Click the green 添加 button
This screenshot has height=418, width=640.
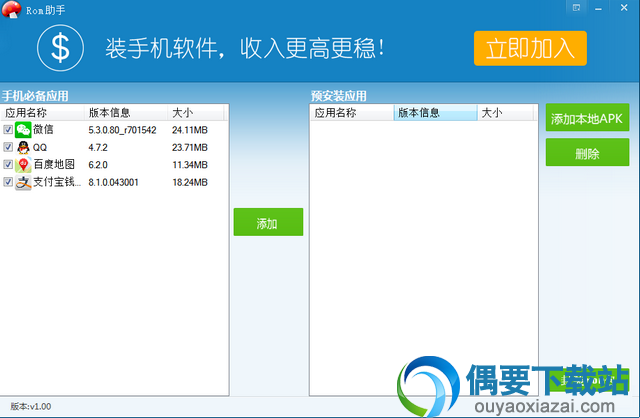[268, 222]
